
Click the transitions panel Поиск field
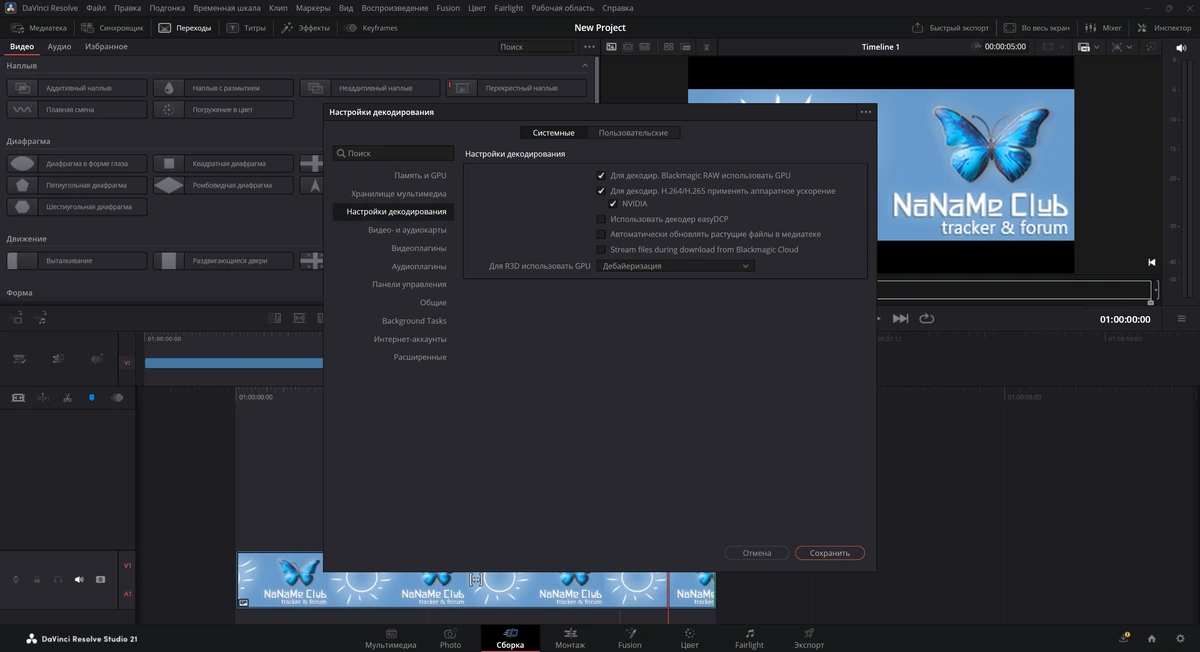pos(537,47)
